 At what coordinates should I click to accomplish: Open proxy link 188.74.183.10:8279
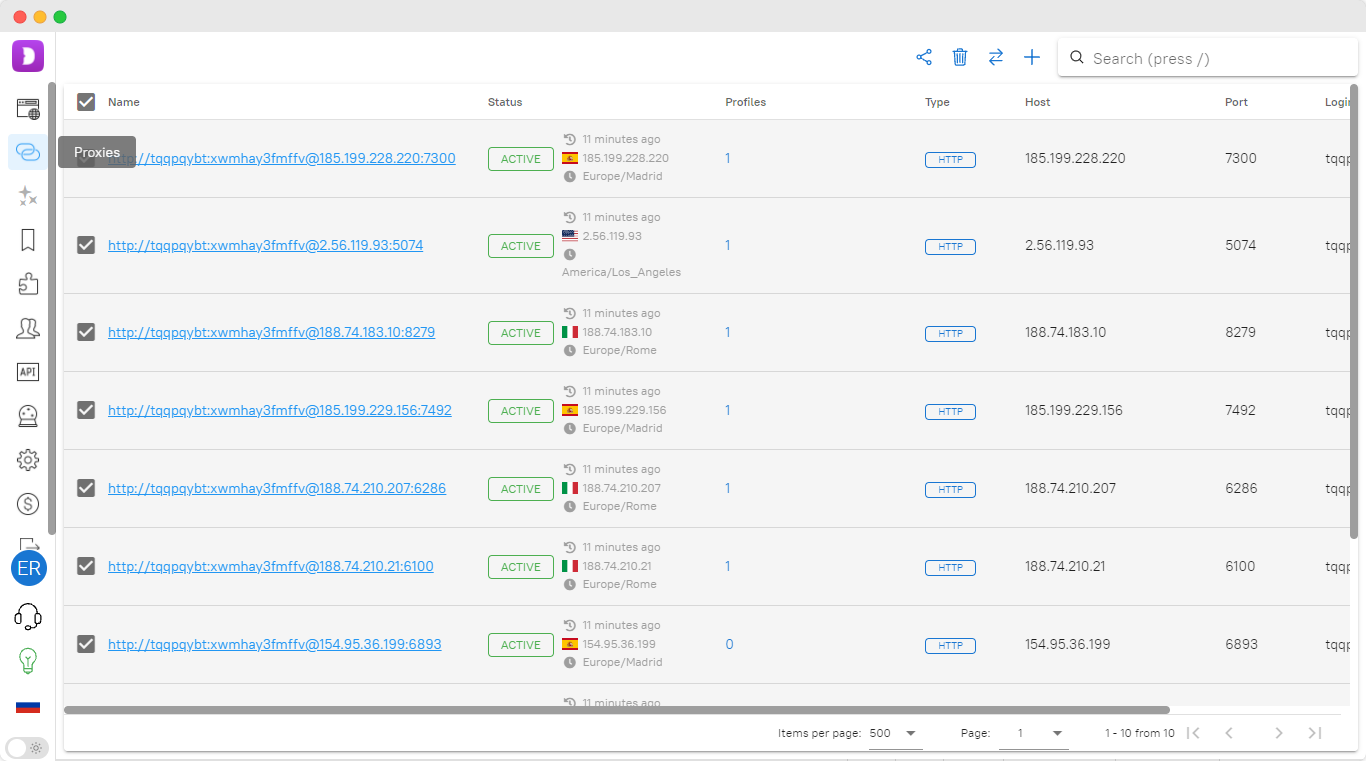pyautogui.click(x=271, y=332)
